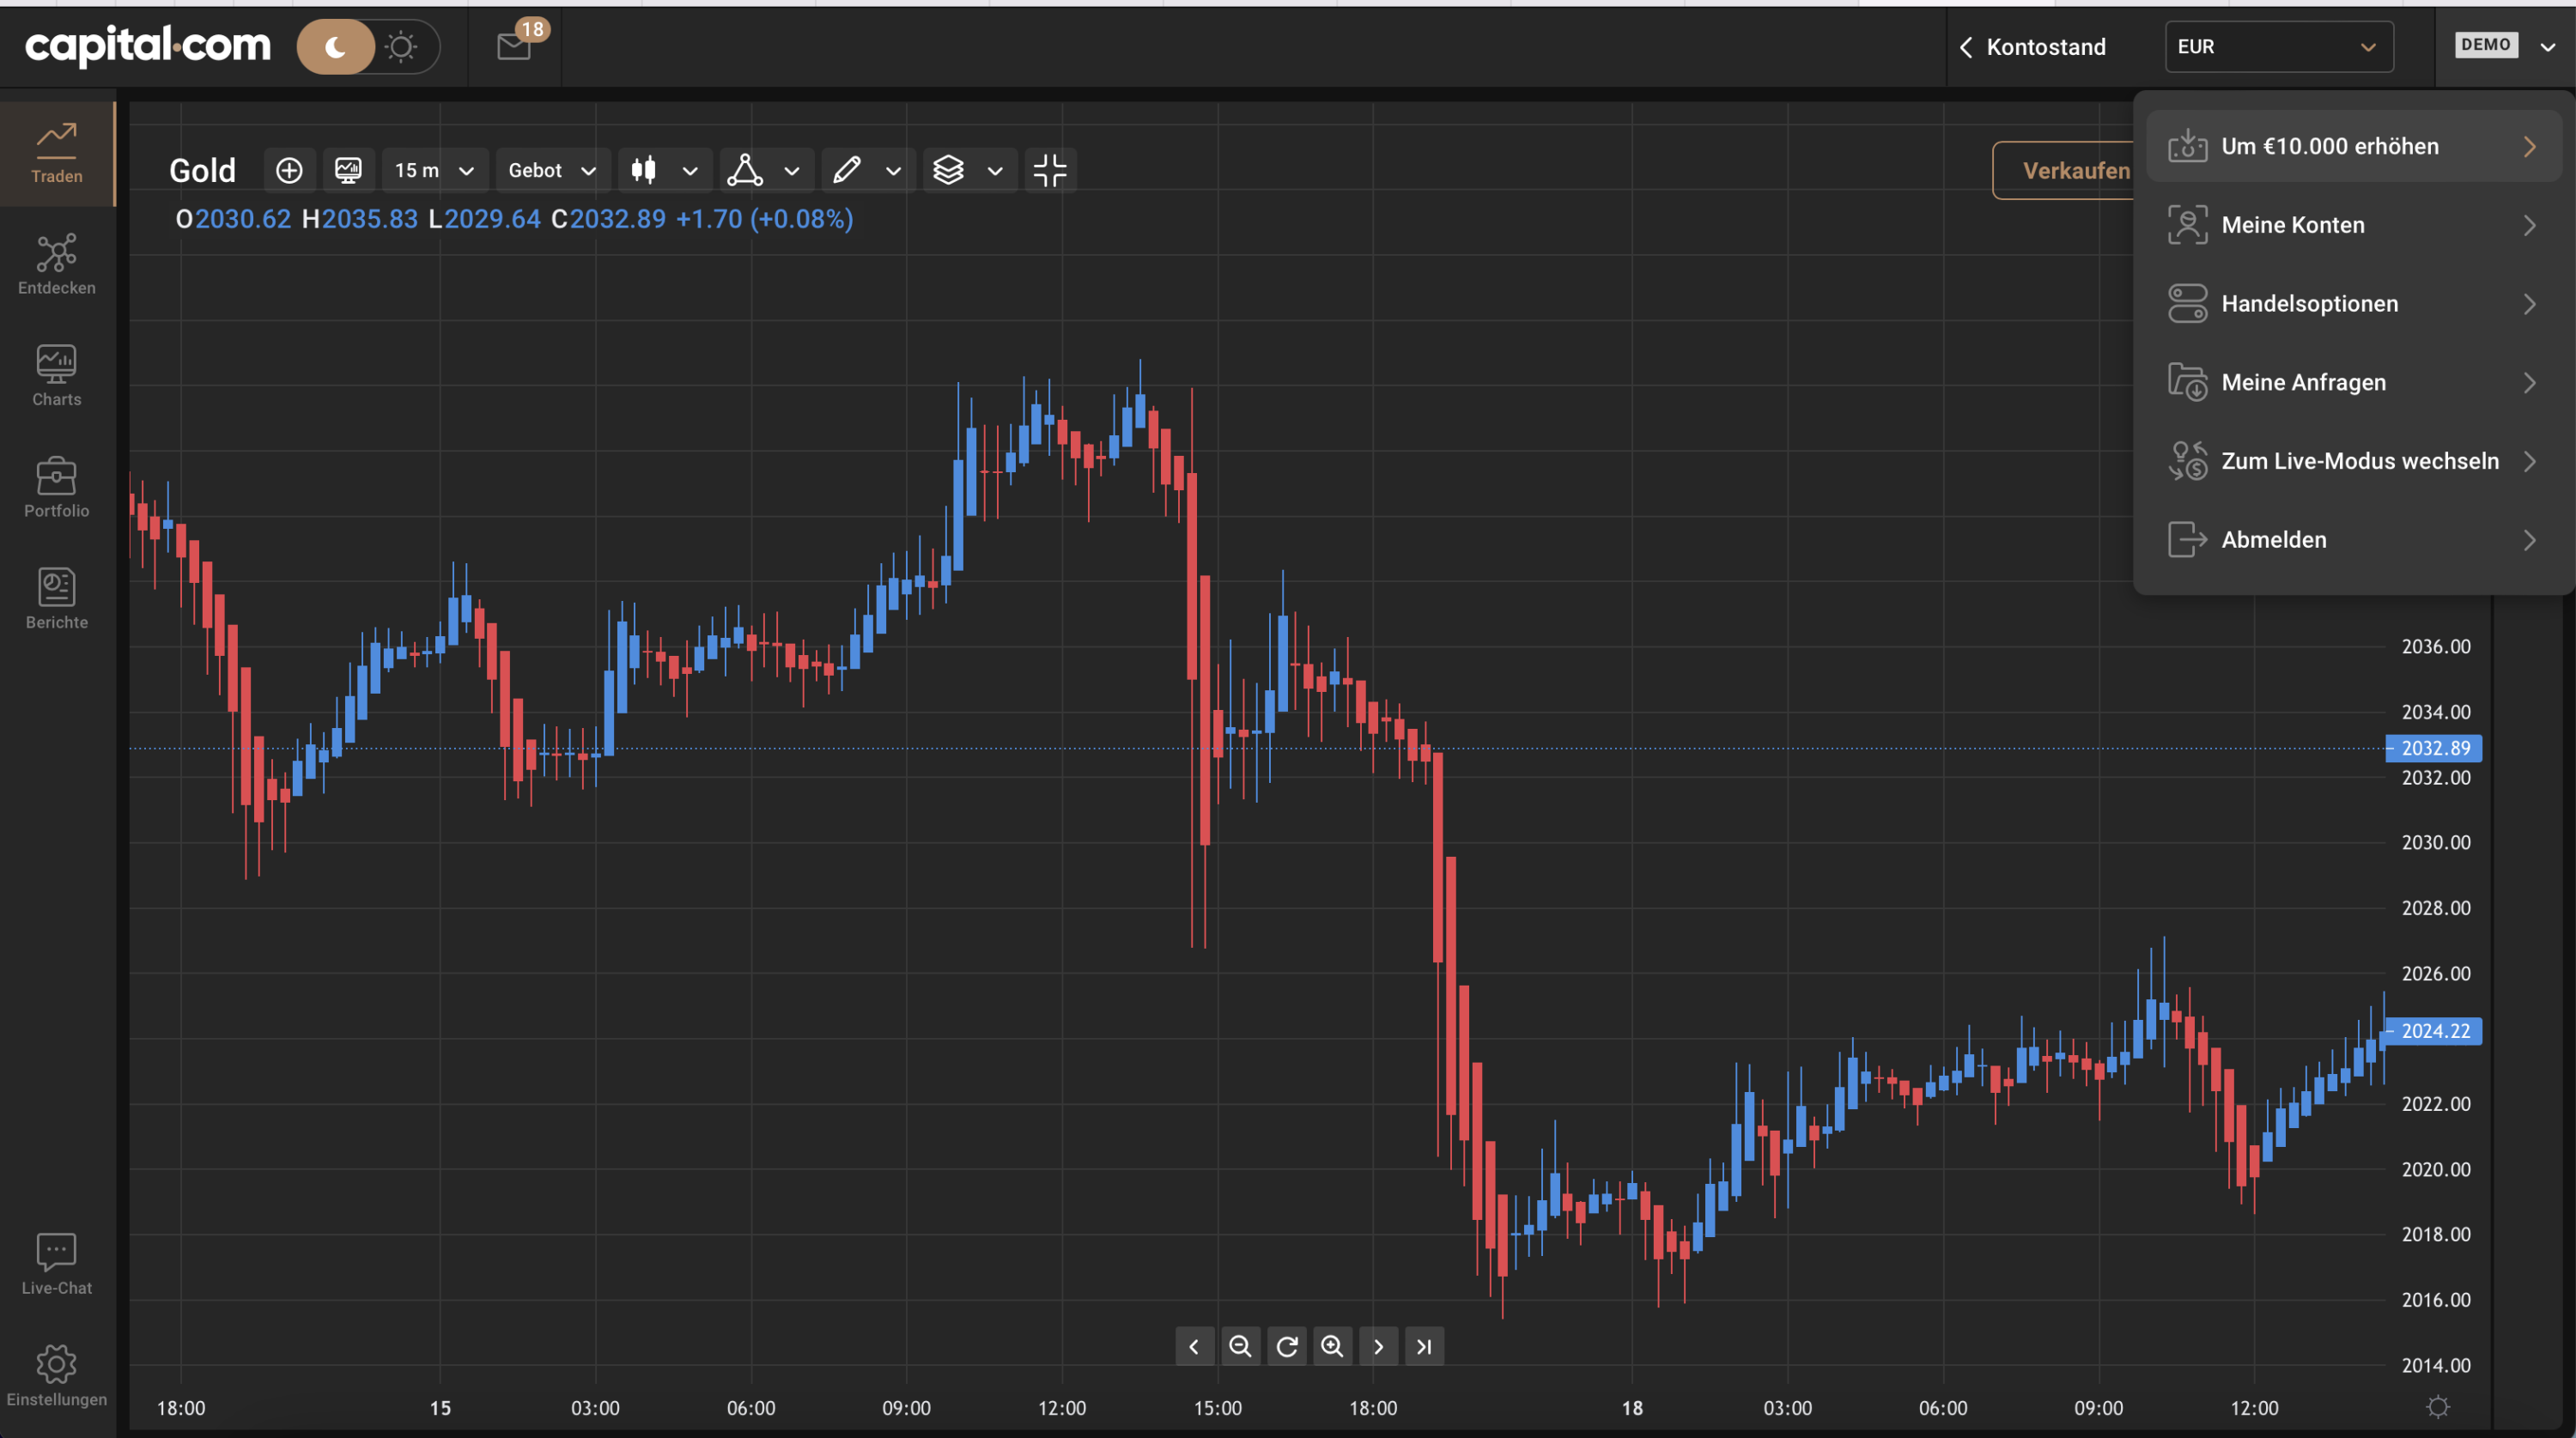Click the 2032.89 price label on axis
Screen dimensions: 2576x1438
pyautogui.click(x=2434, y=748)
